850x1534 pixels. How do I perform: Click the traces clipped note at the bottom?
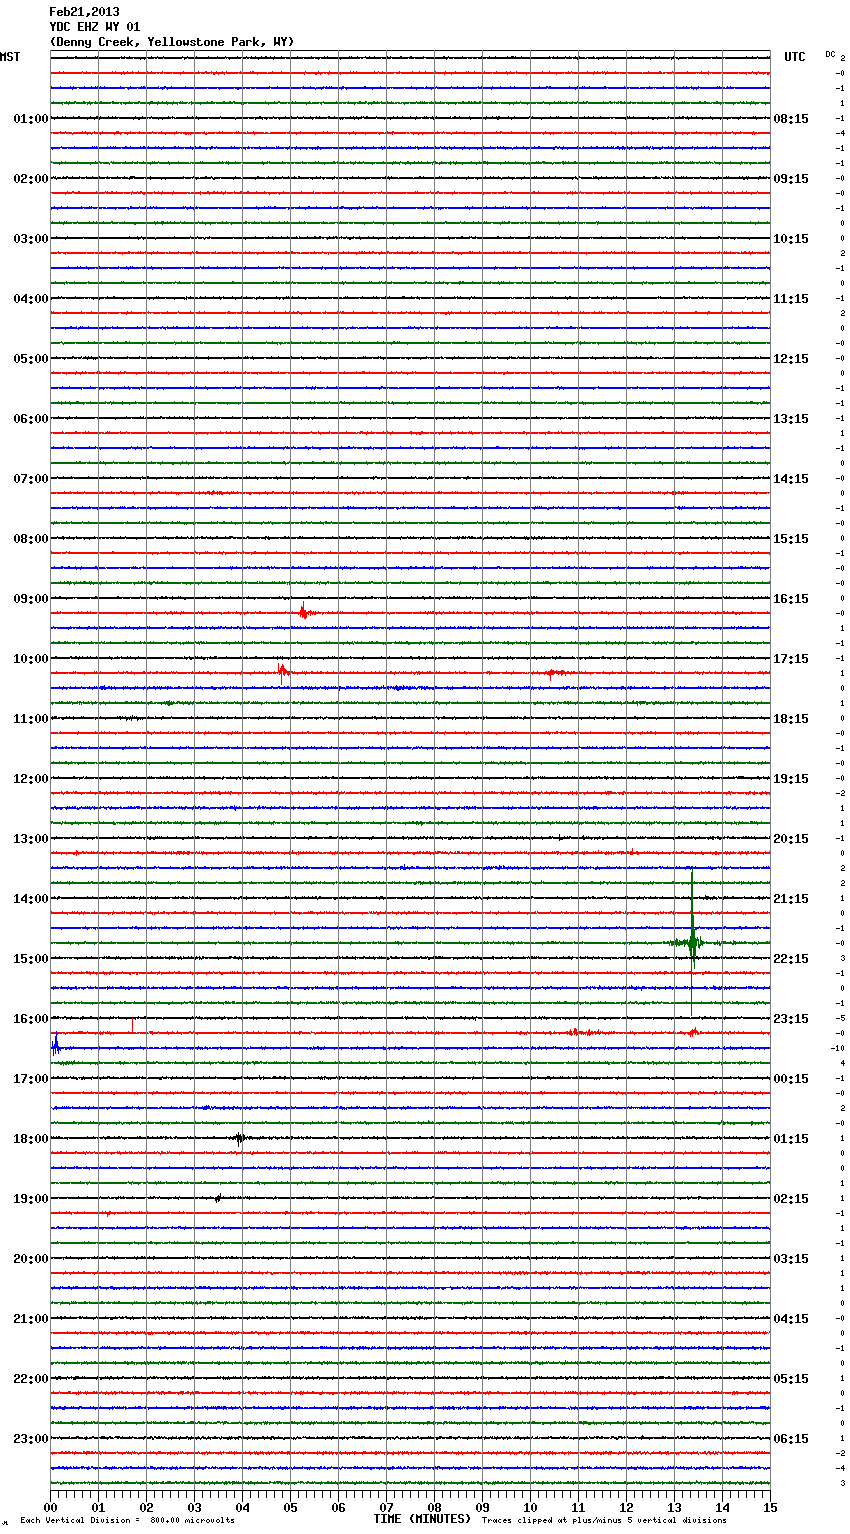(604, 1521)
